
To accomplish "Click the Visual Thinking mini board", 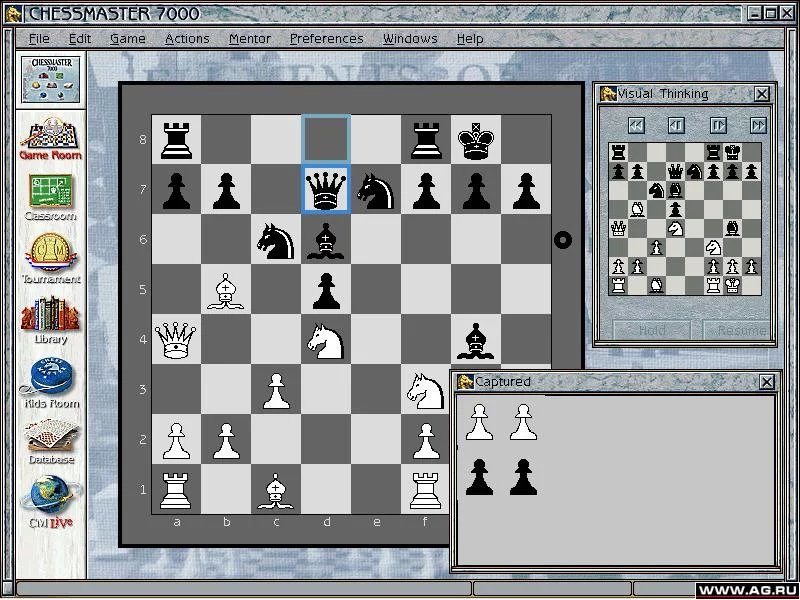I will click(685, 219).
